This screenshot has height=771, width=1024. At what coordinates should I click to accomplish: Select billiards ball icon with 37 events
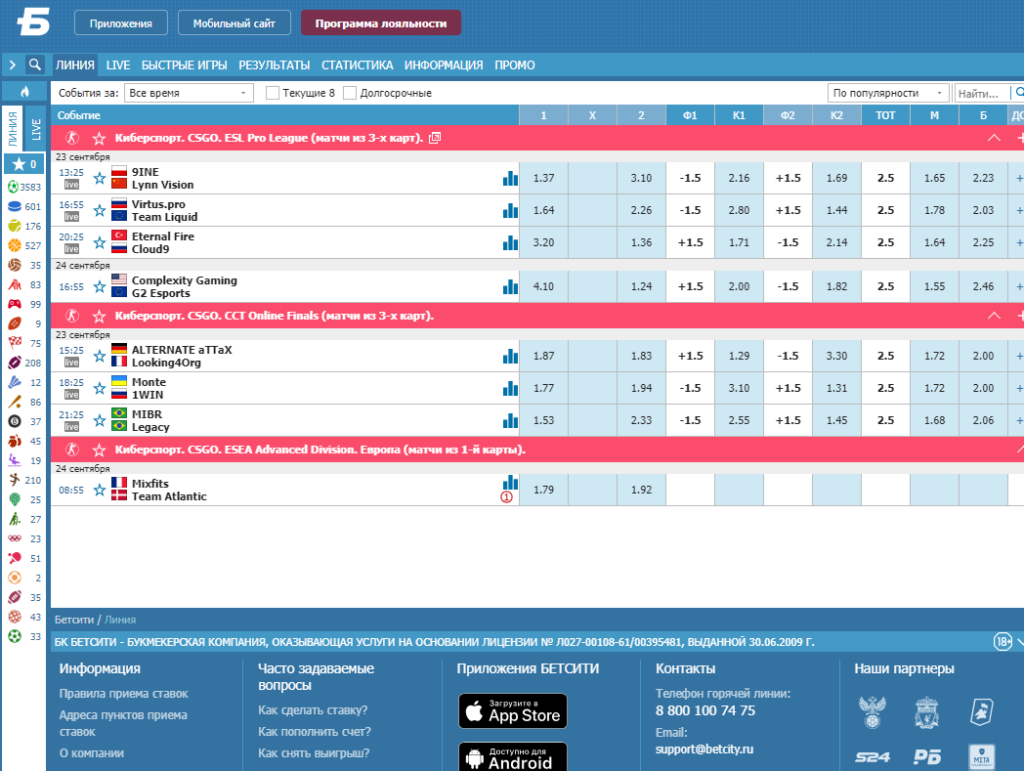click(14, 421)
